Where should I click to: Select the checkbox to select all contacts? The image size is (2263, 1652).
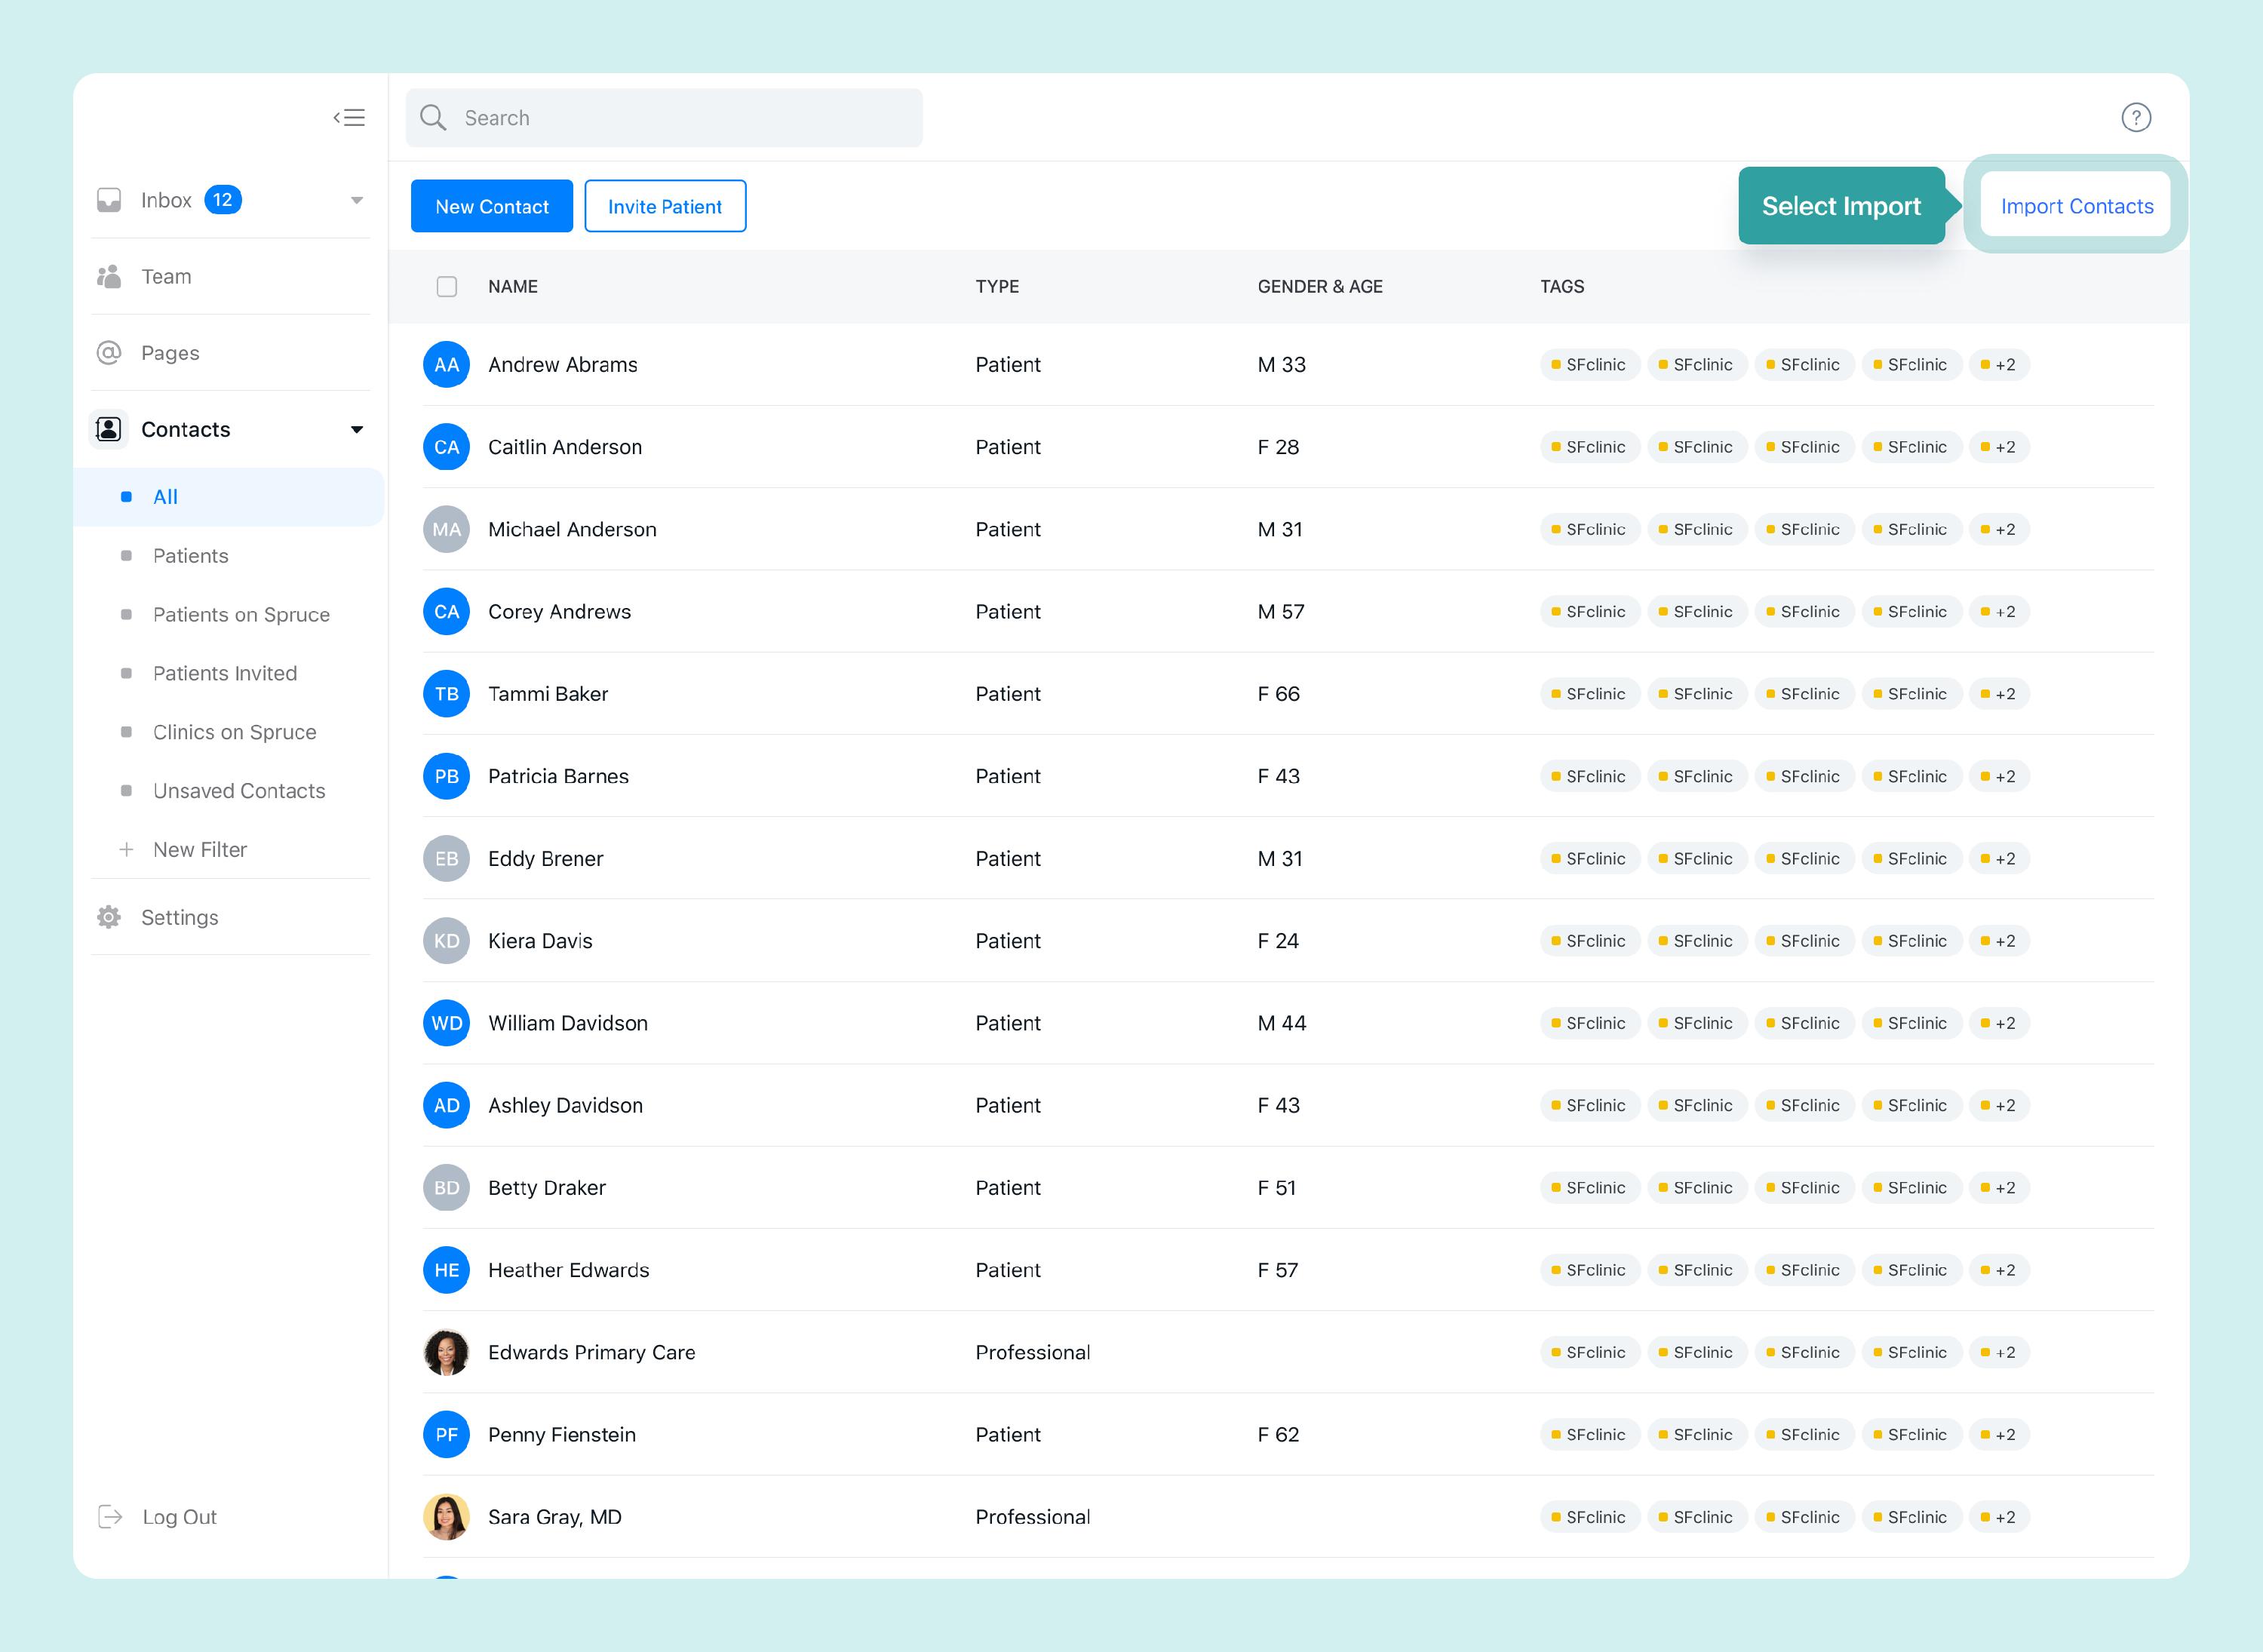[446, 287]
